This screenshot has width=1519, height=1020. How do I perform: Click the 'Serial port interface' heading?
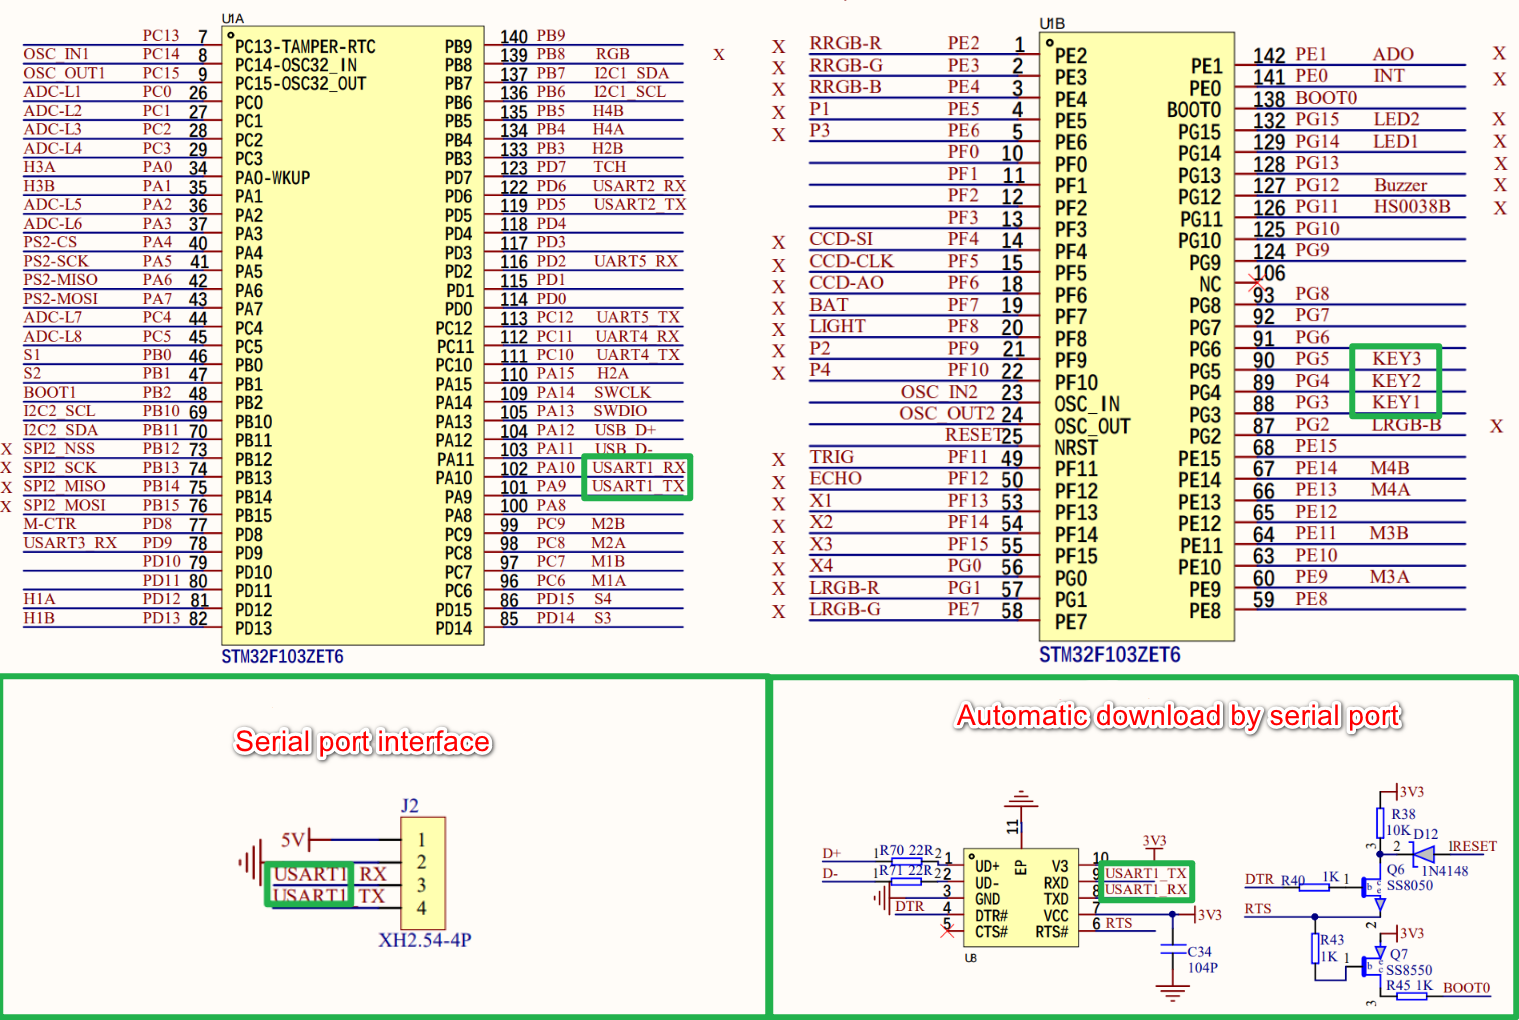[363, 742]
